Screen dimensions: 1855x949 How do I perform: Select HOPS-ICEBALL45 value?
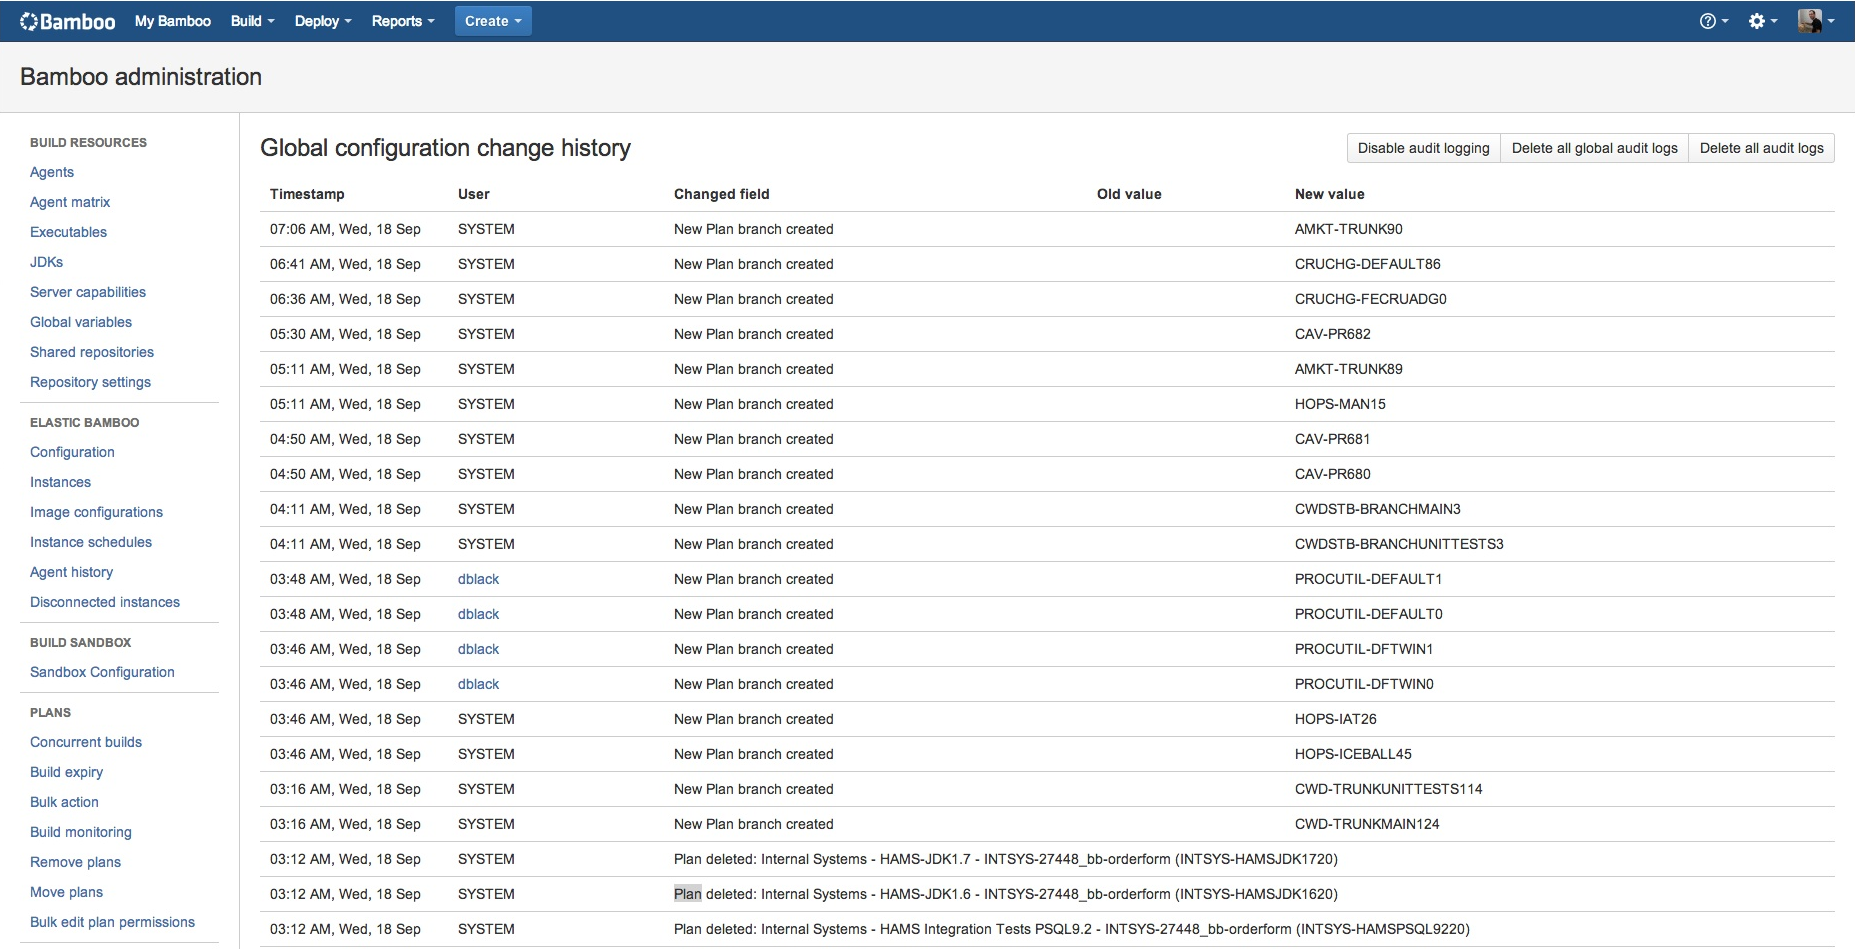pyautogui.click(x=1353, y=754)
